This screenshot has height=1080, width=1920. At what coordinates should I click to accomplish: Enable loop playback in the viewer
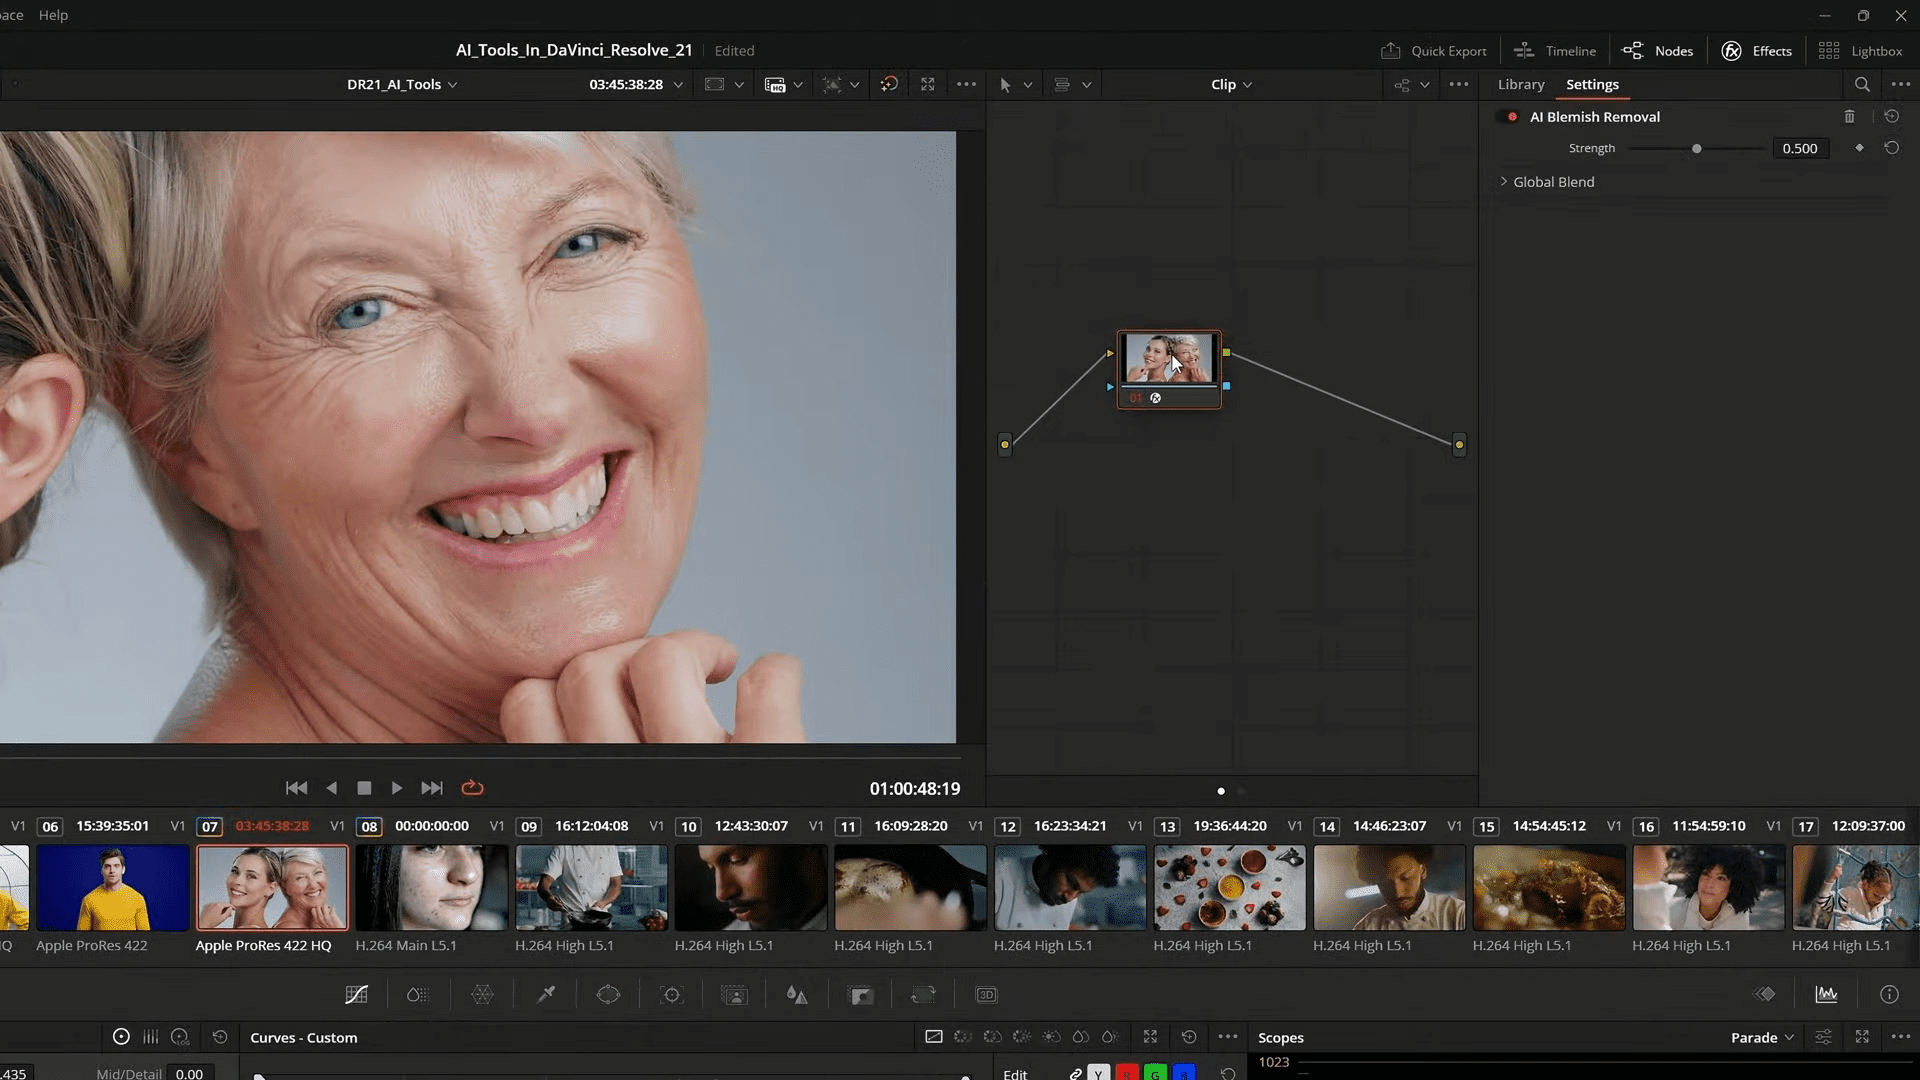click(x=471, y=788)
